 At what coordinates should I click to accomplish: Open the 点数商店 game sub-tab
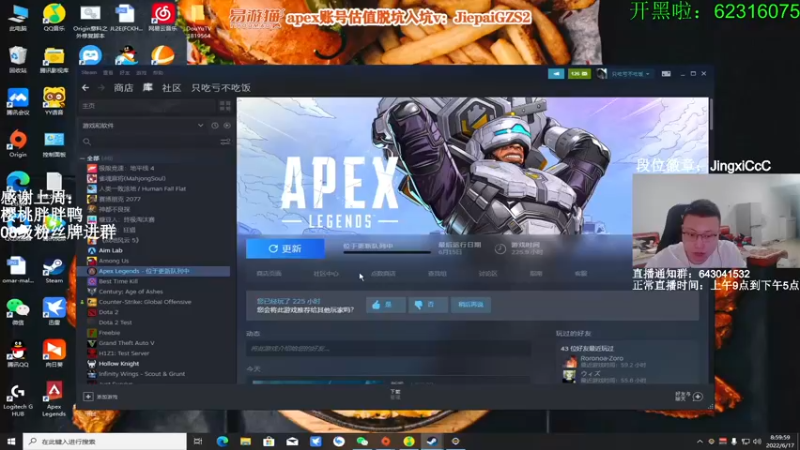383,273
